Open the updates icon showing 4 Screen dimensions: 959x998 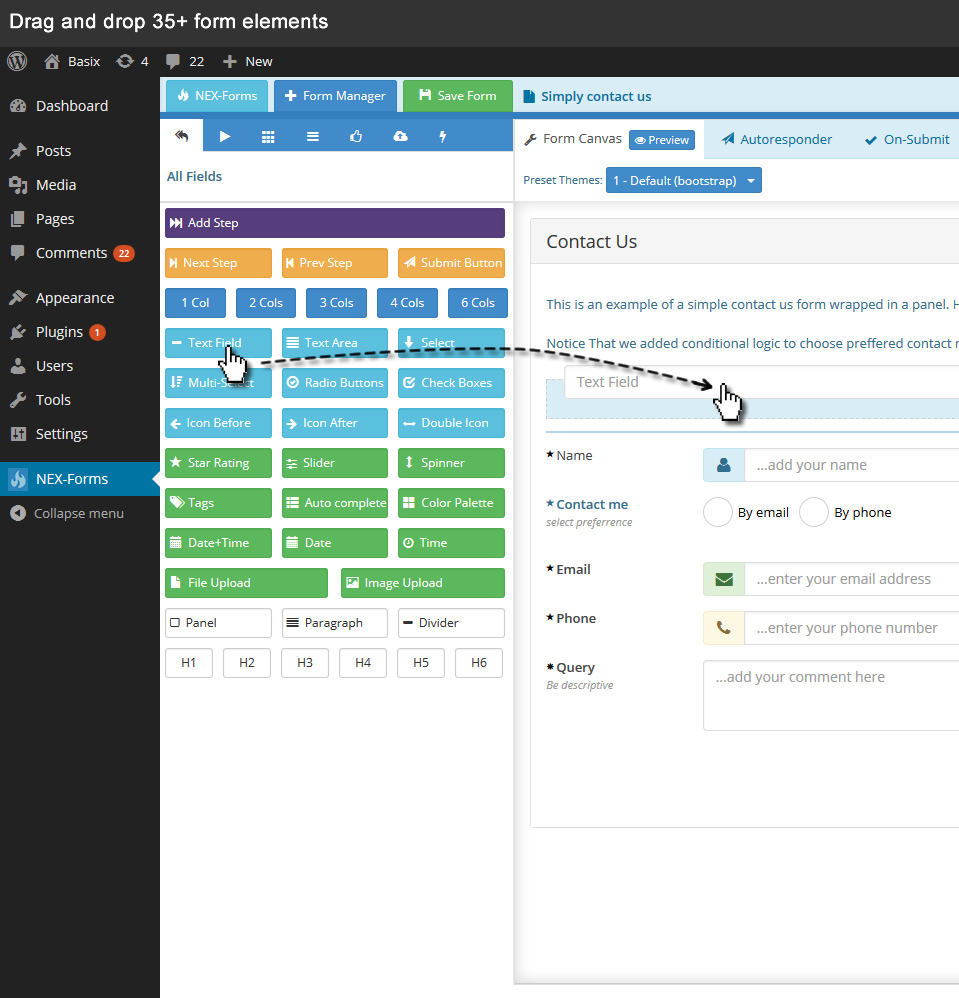pos(132,62)
